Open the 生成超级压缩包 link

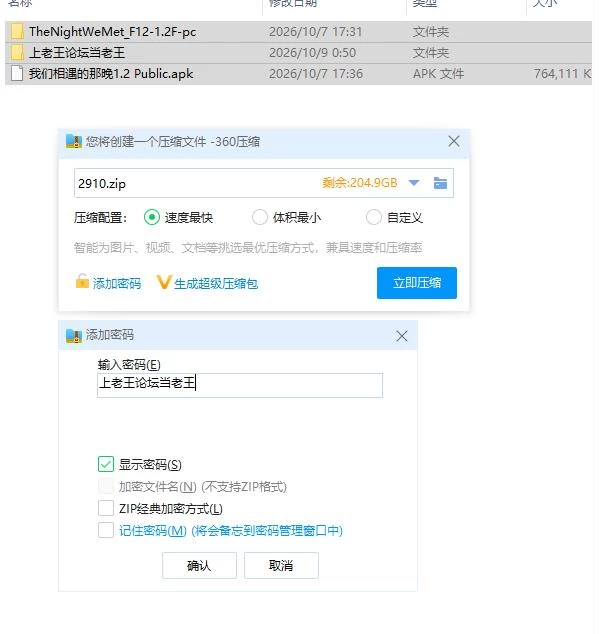coord(216,283)
